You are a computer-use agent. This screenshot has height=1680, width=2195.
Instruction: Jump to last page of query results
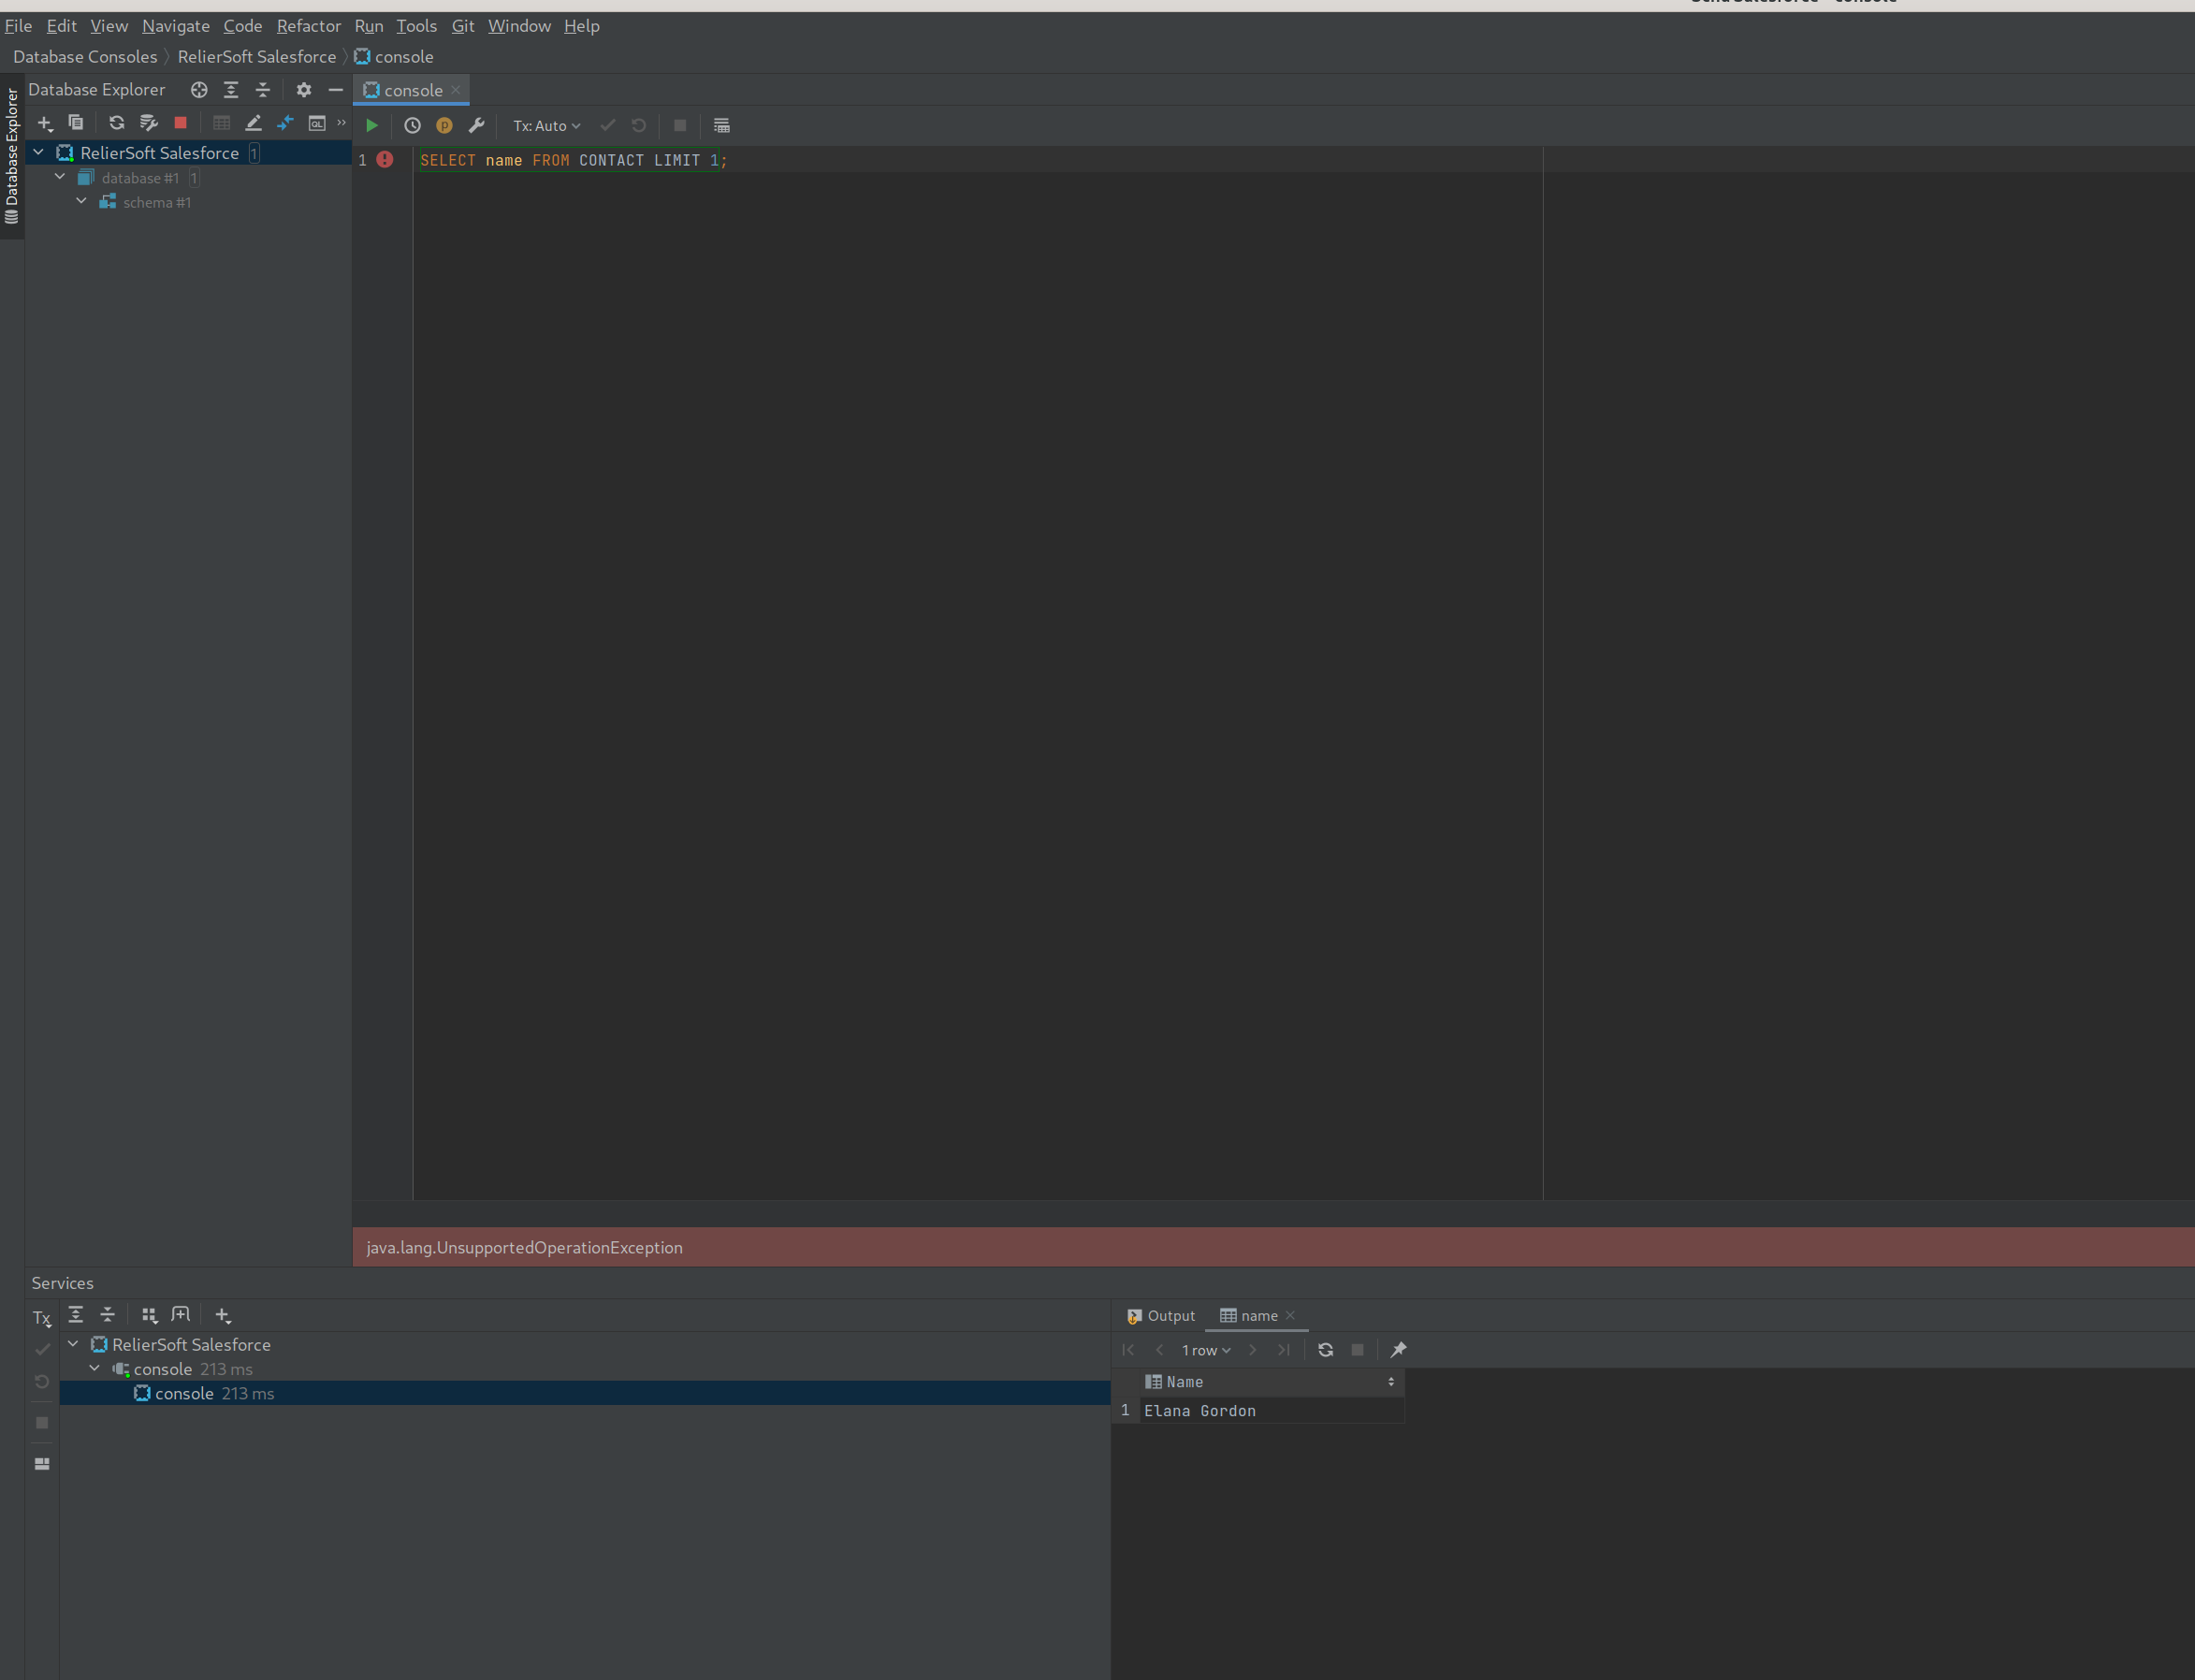[1284, 1349]
